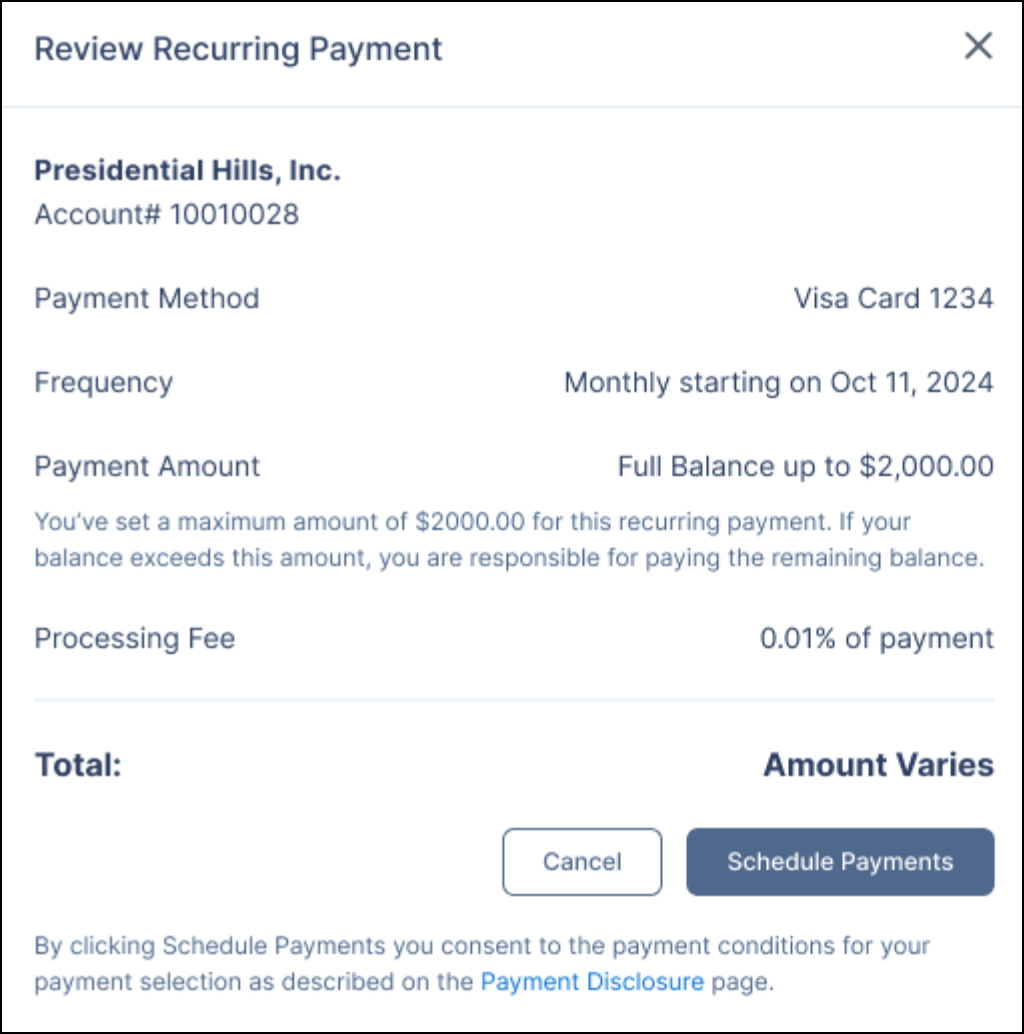Click the Payment Method label
Screen dimensions: 1024x1034
147,298
